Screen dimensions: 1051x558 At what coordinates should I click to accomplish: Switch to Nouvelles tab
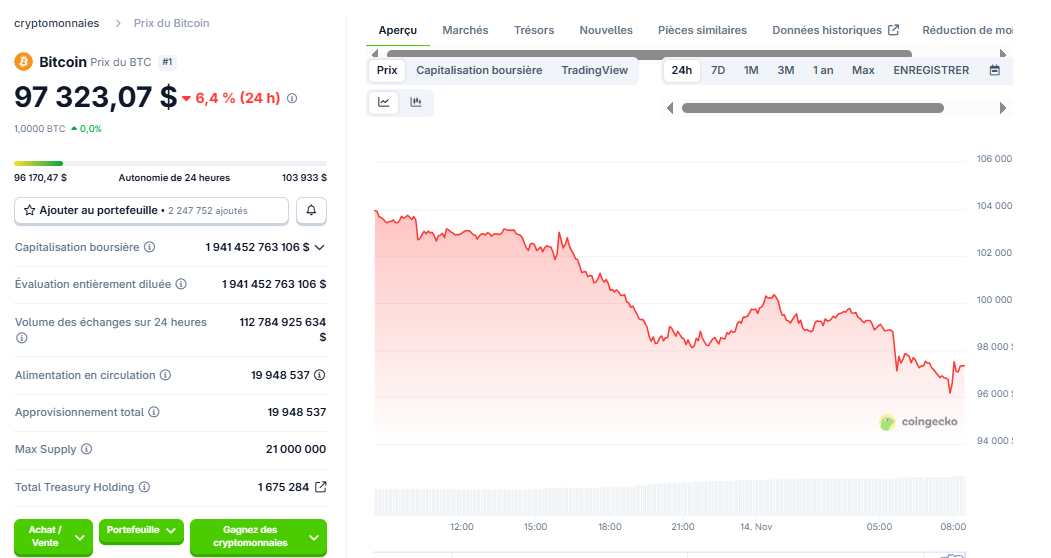pos(606,30)
